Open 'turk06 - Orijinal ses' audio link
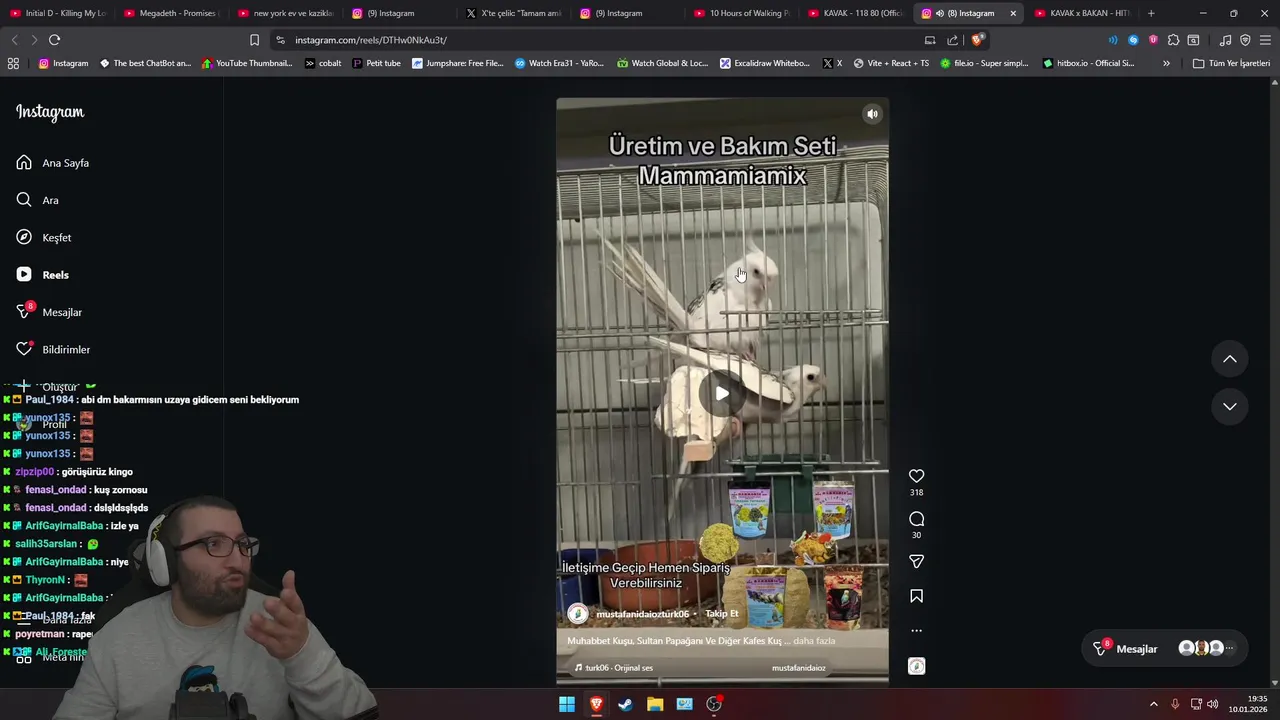1280x720 pixels. point(613,668)
